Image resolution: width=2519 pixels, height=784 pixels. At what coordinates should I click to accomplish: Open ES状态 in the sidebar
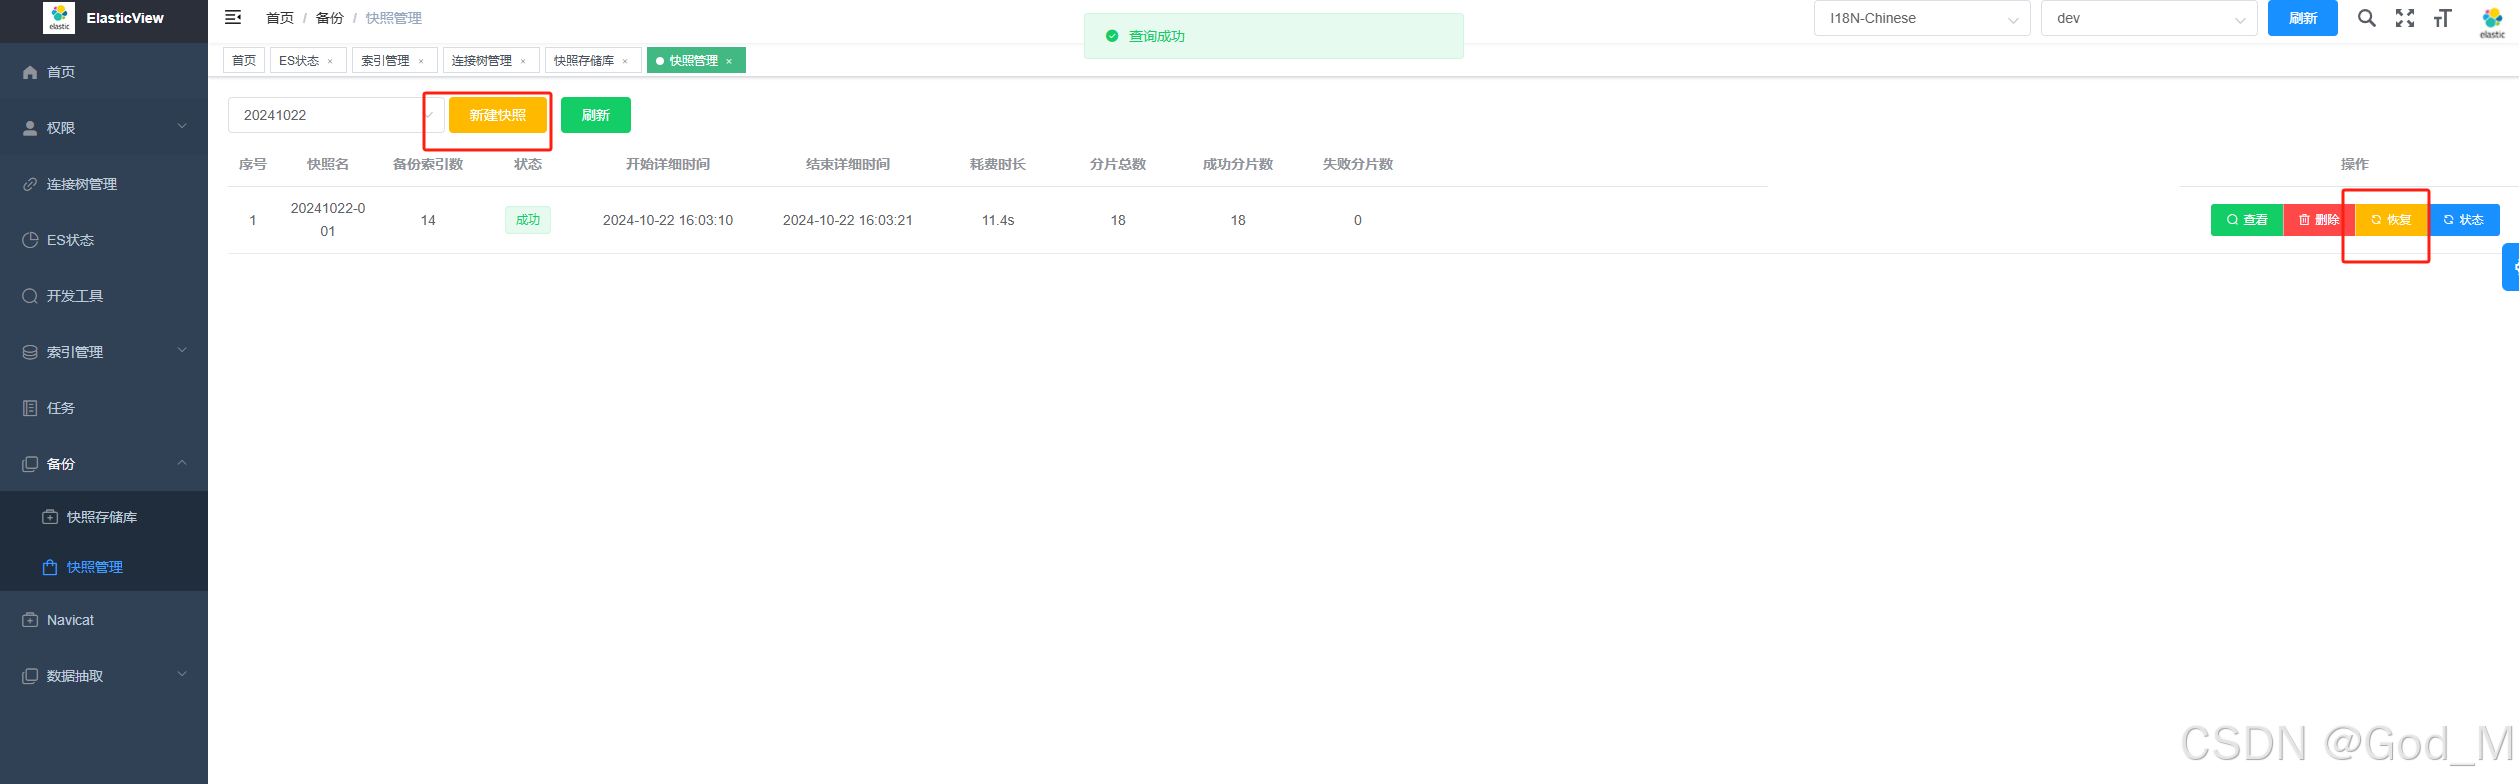tap(104, 240)
